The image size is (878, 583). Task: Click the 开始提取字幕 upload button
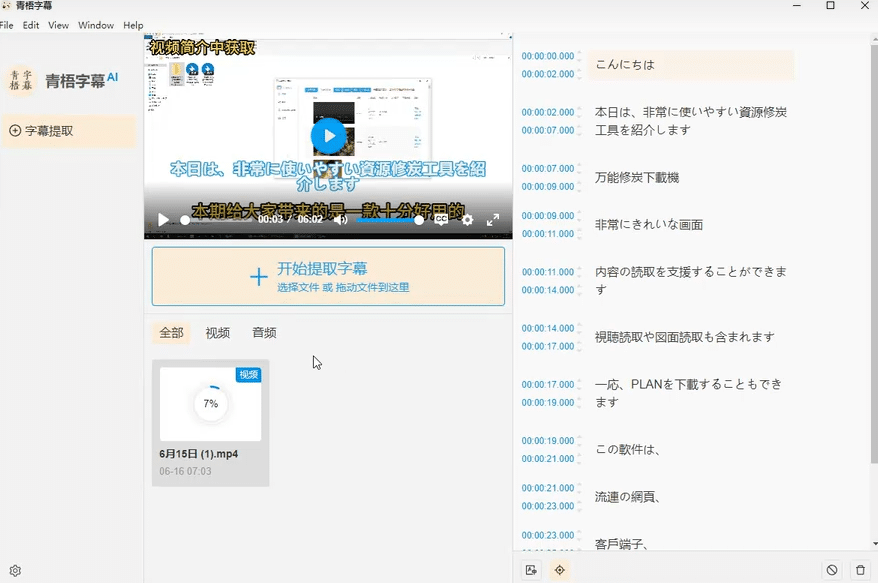(x=330, y=276)
